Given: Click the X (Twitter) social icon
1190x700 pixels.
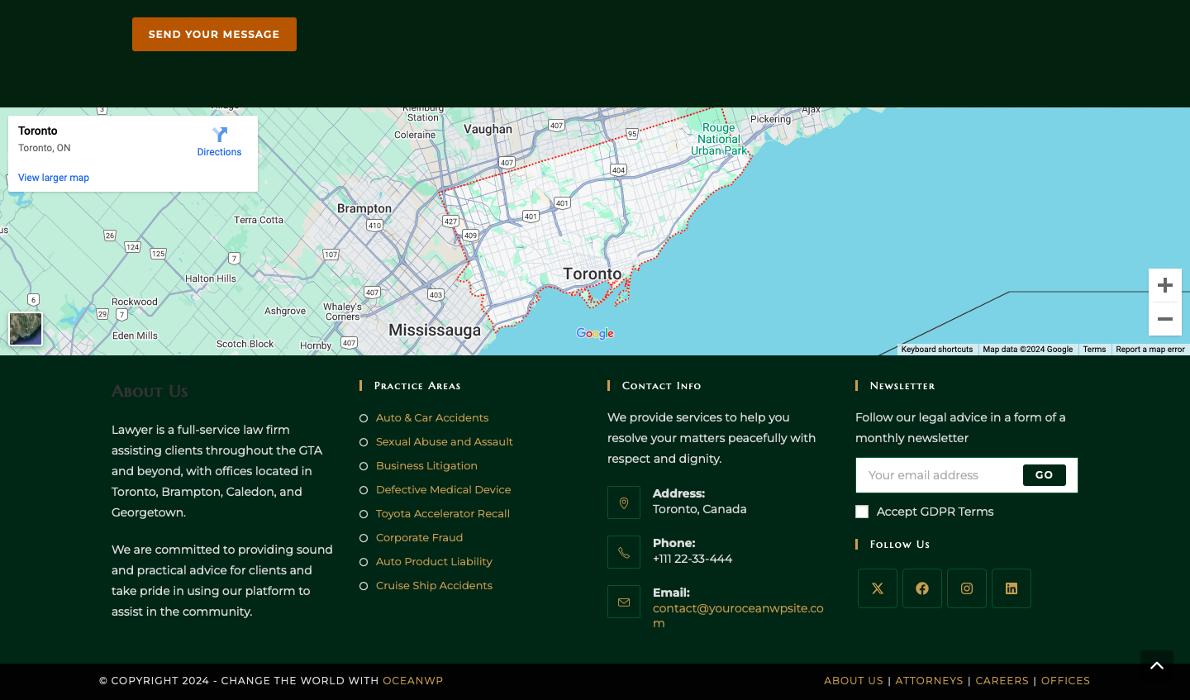Looking at the screenshot, I should 877,588.
